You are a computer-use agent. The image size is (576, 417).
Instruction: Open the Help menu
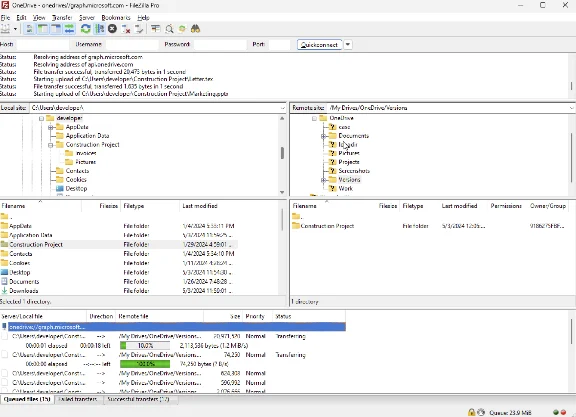(x=143, y=18)
